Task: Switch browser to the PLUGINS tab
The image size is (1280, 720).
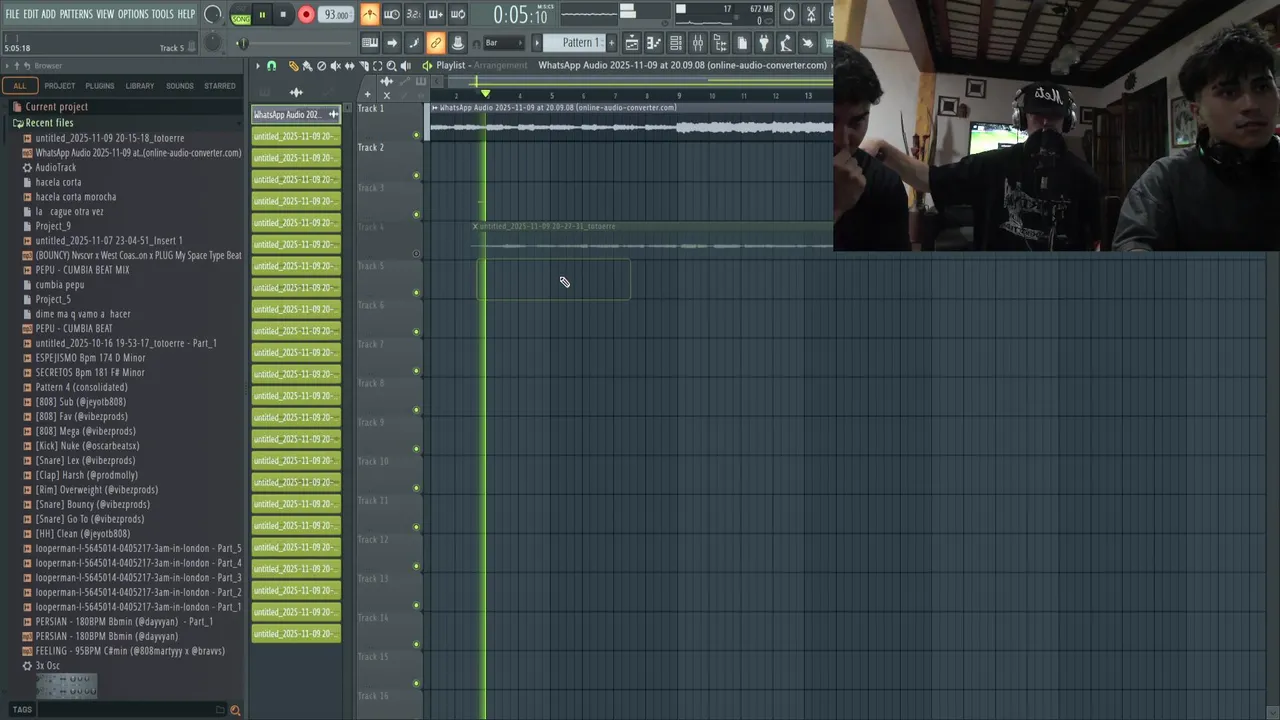Action: point(99,86)
